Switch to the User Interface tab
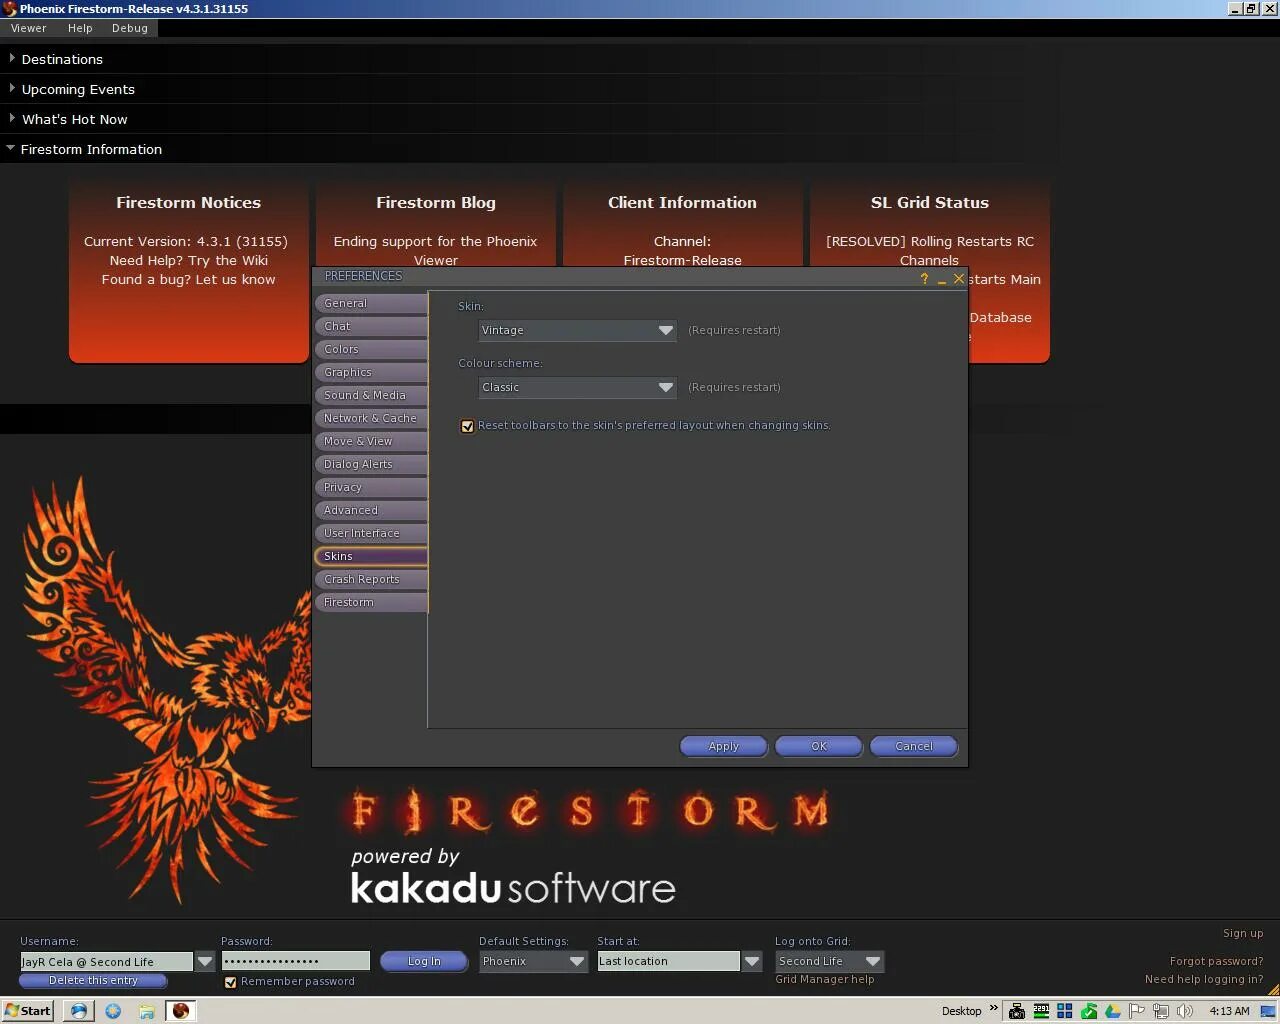The height and width of the screenshot is (1024, 1280). point(371,533)
